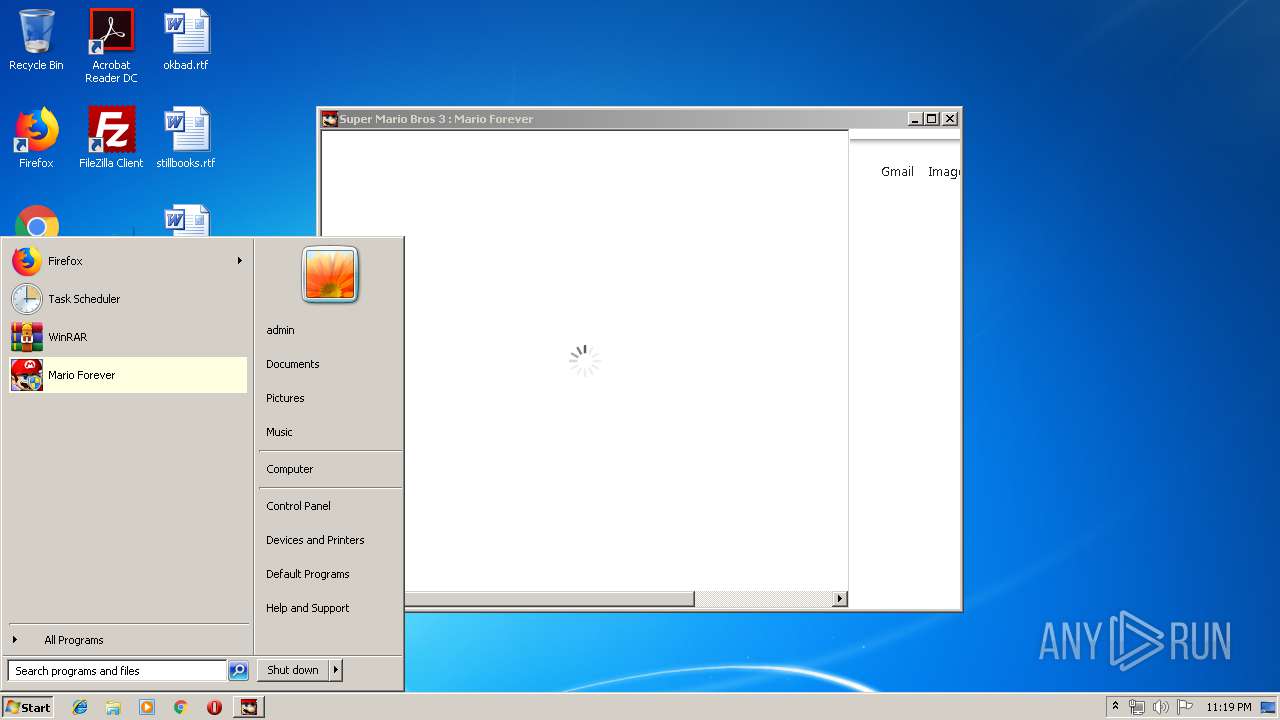Click the Gmail link
Image resolution: width=1280 pixels, height=720 pixels.
point(897,172)
